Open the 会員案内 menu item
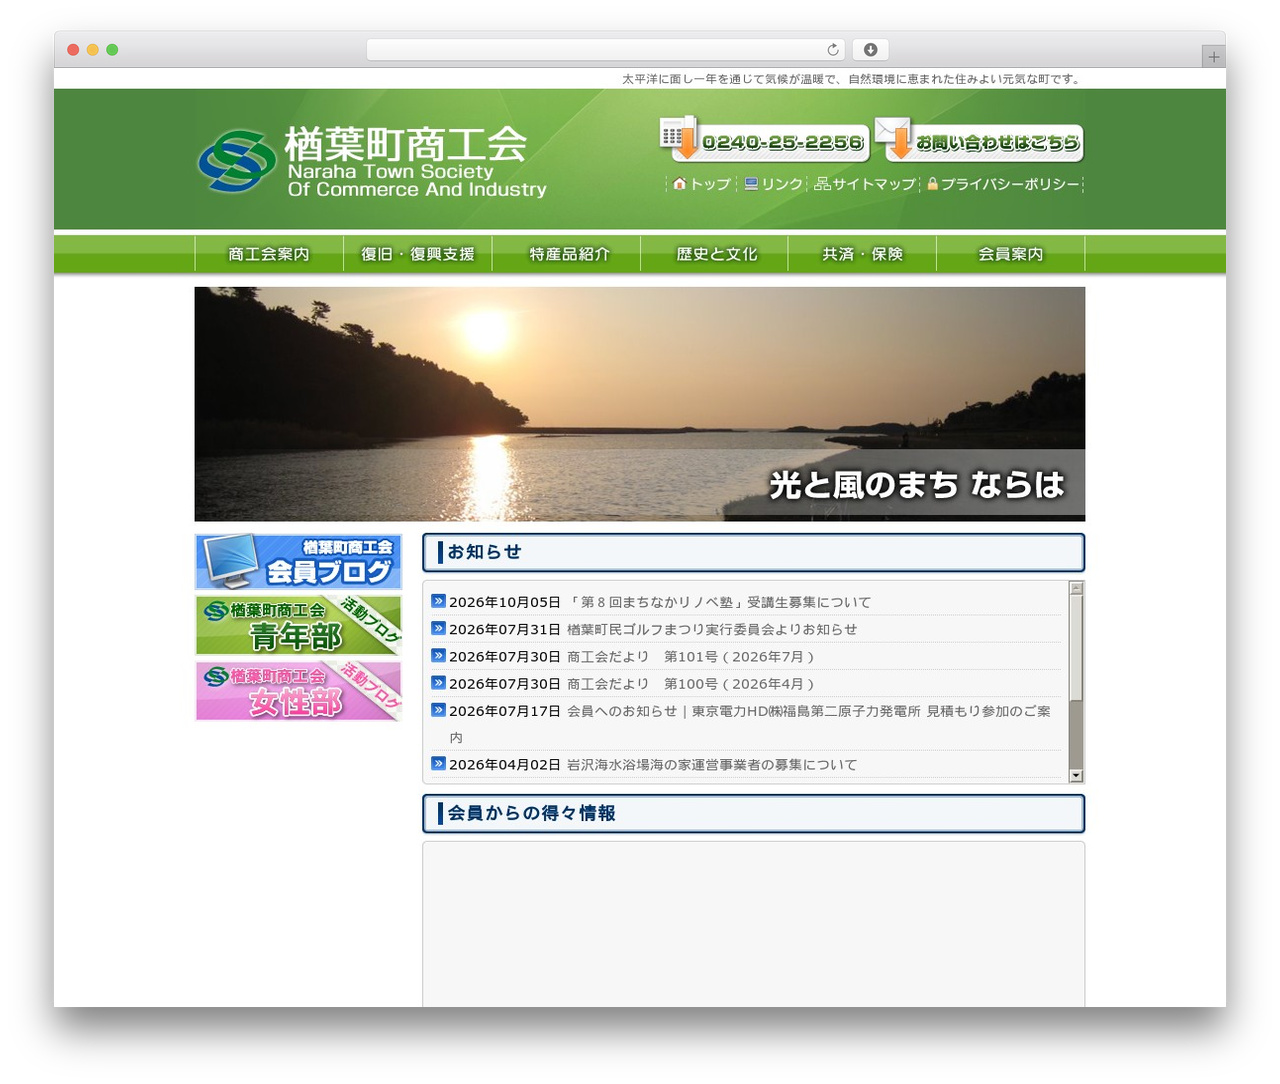The image size is (1280, 1084). [x=1011, y=254]
